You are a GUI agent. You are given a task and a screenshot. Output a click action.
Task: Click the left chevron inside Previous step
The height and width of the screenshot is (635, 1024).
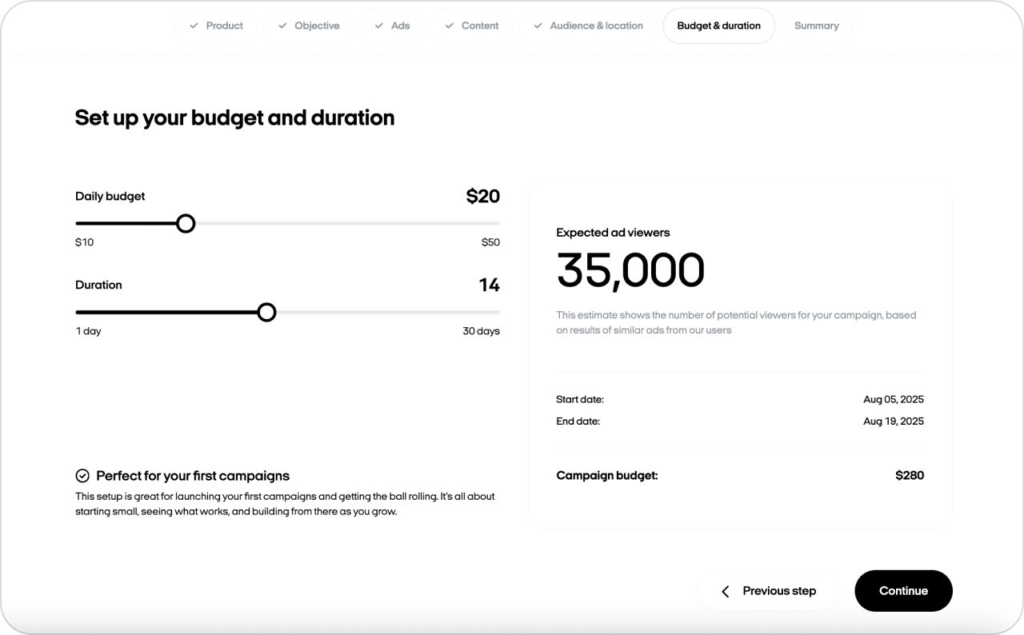tap(725, 591)
